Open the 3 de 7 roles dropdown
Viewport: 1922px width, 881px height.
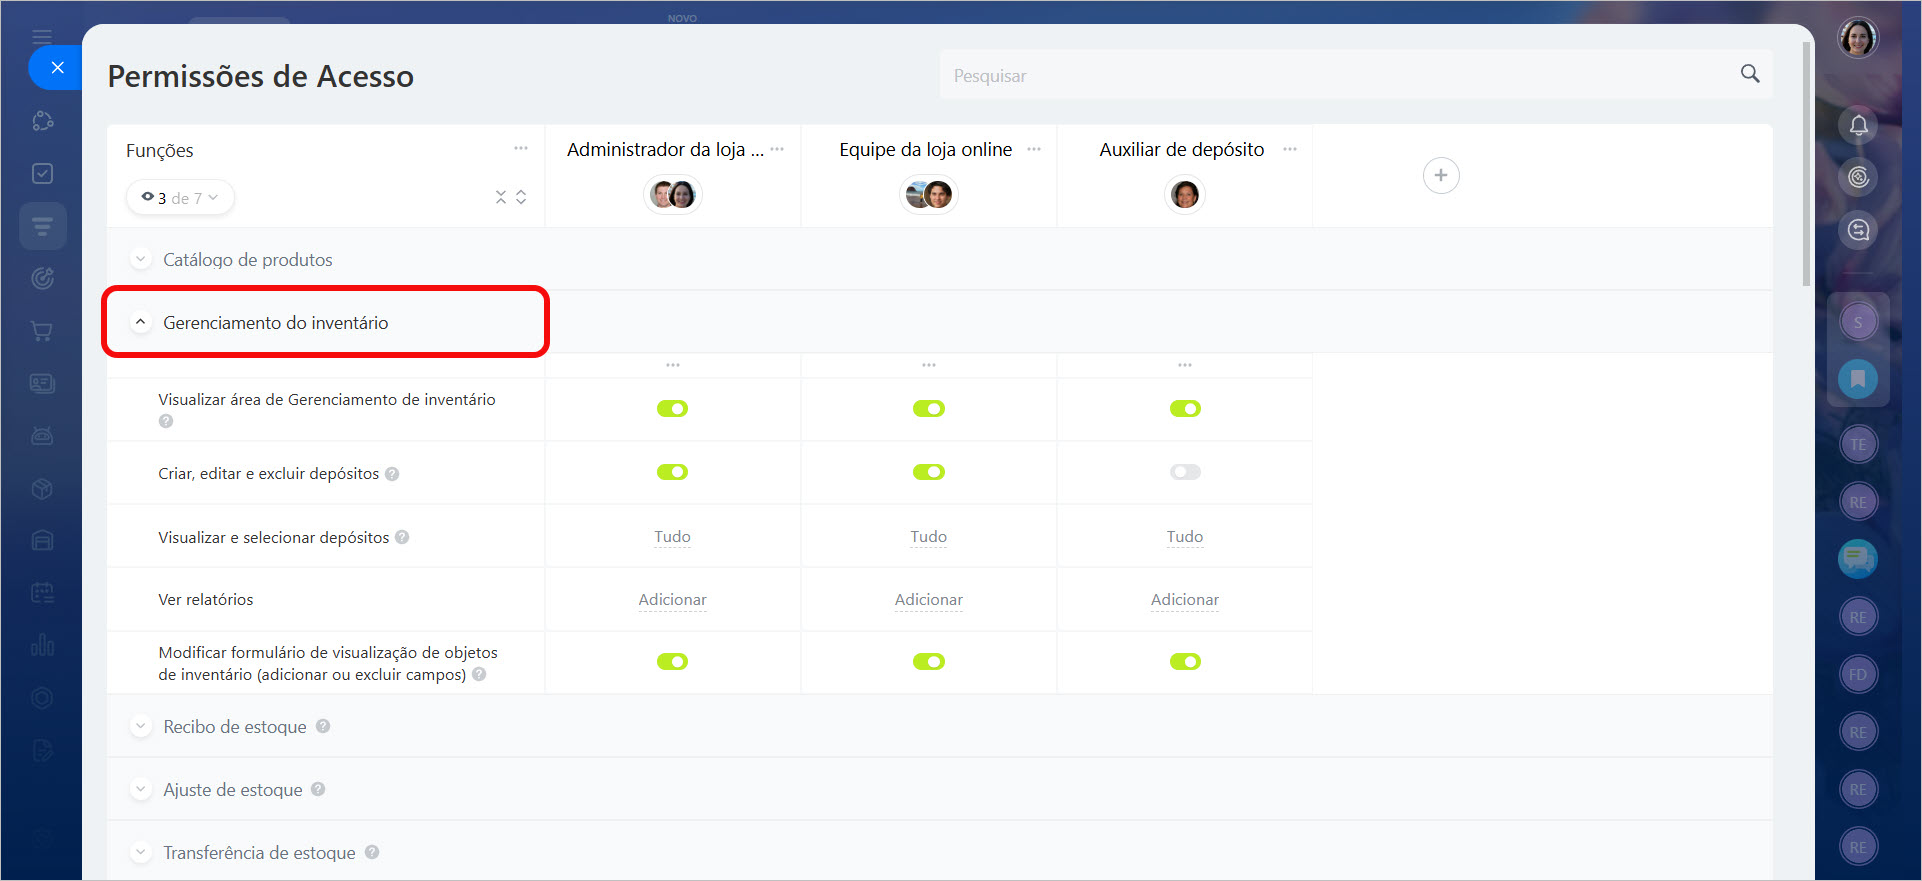(x=180, y=197)
